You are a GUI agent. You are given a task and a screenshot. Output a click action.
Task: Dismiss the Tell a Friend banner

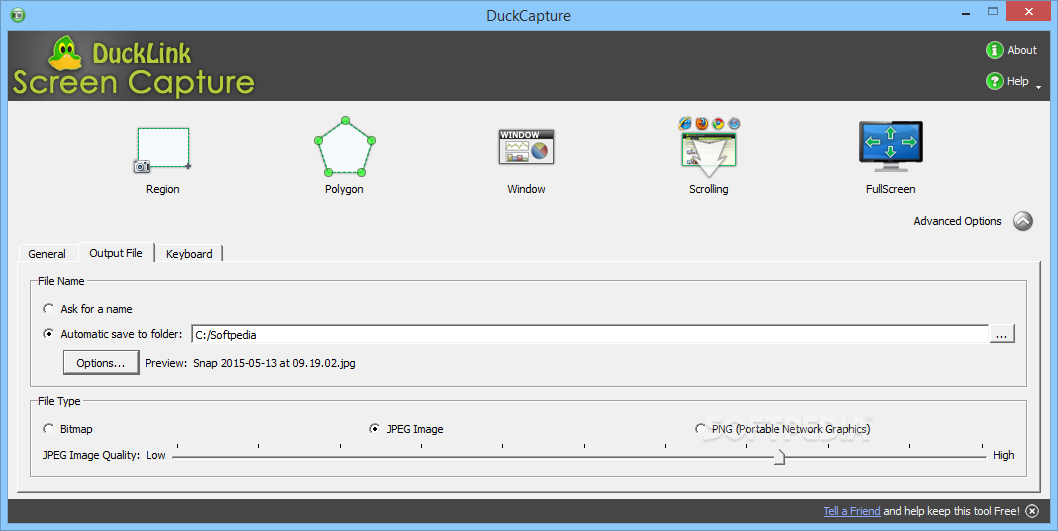(x=1032, y=511)
